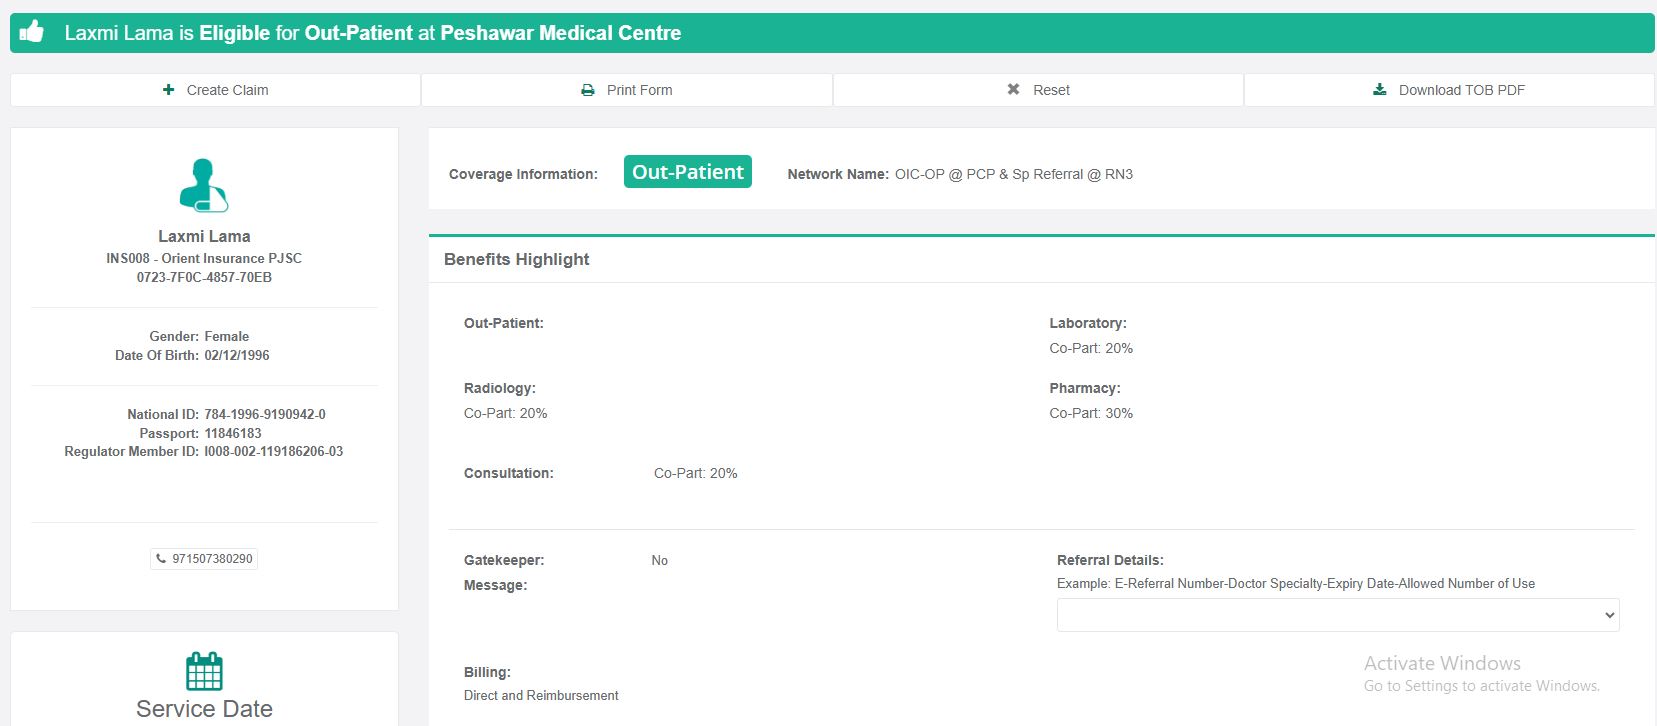Click the download icon beside Download TOB PDF
The width and height of the screenshot is (1657, 726).
coord(1380,90)
